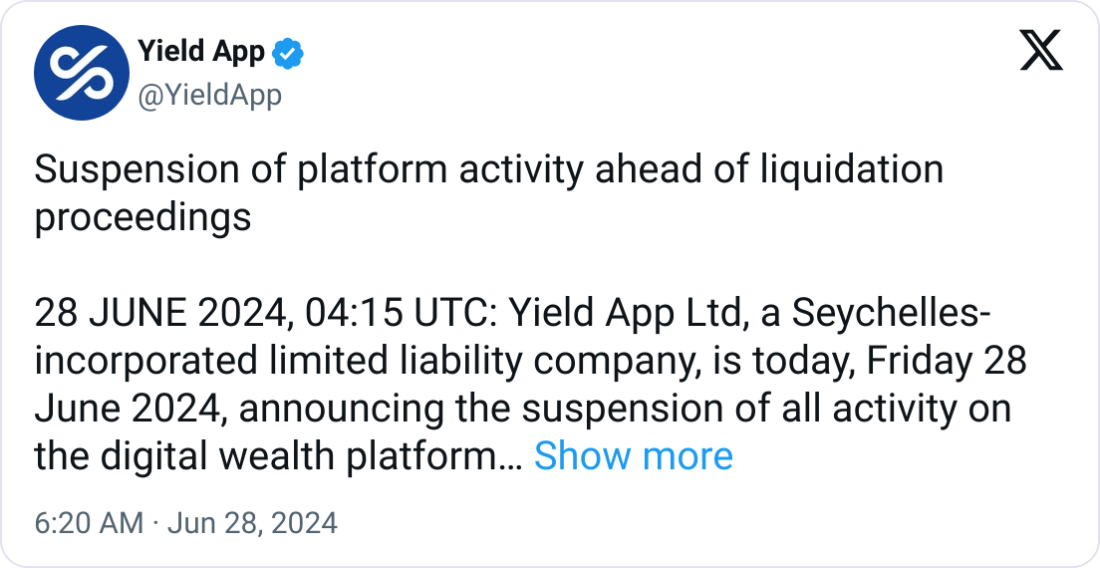Click the word "proceedings" in the headline
Screen dimensions: 1100x568
pos(143,218)
